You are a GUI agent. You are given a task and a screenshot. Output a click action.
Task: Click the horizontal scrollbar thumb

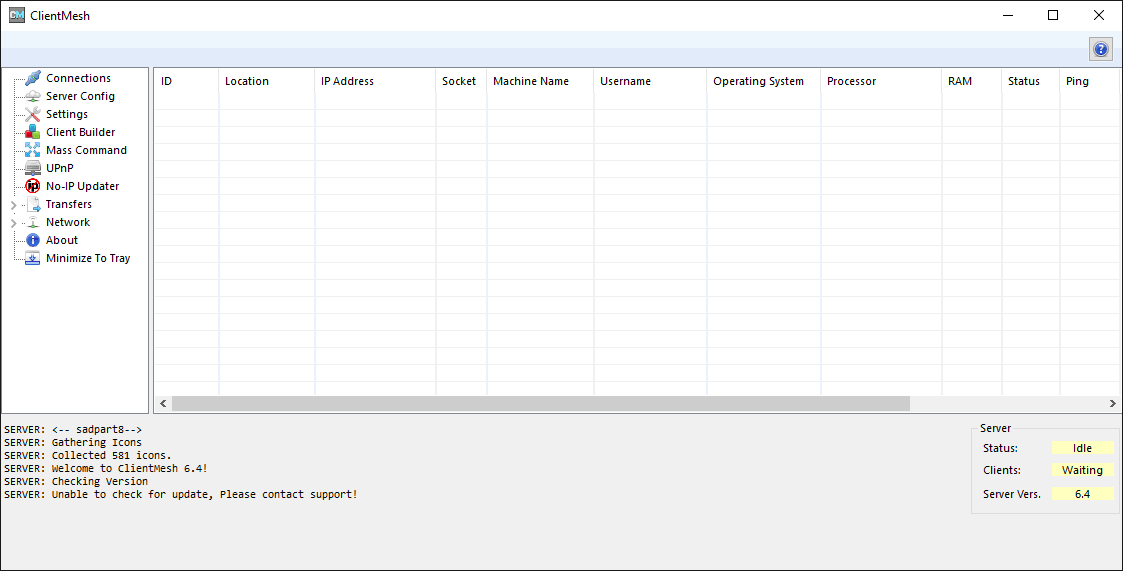tap(540, 403)
